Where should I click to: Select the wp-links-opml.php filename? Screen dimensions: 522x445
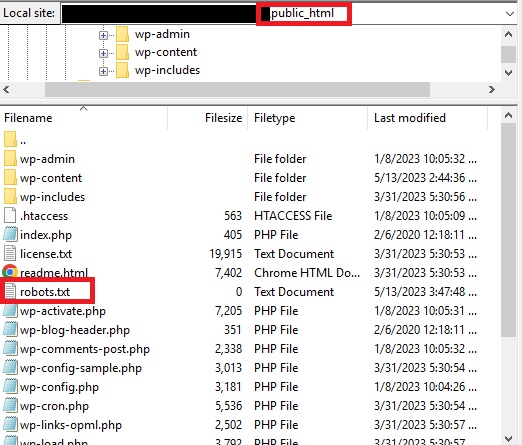tap(71, 425)
